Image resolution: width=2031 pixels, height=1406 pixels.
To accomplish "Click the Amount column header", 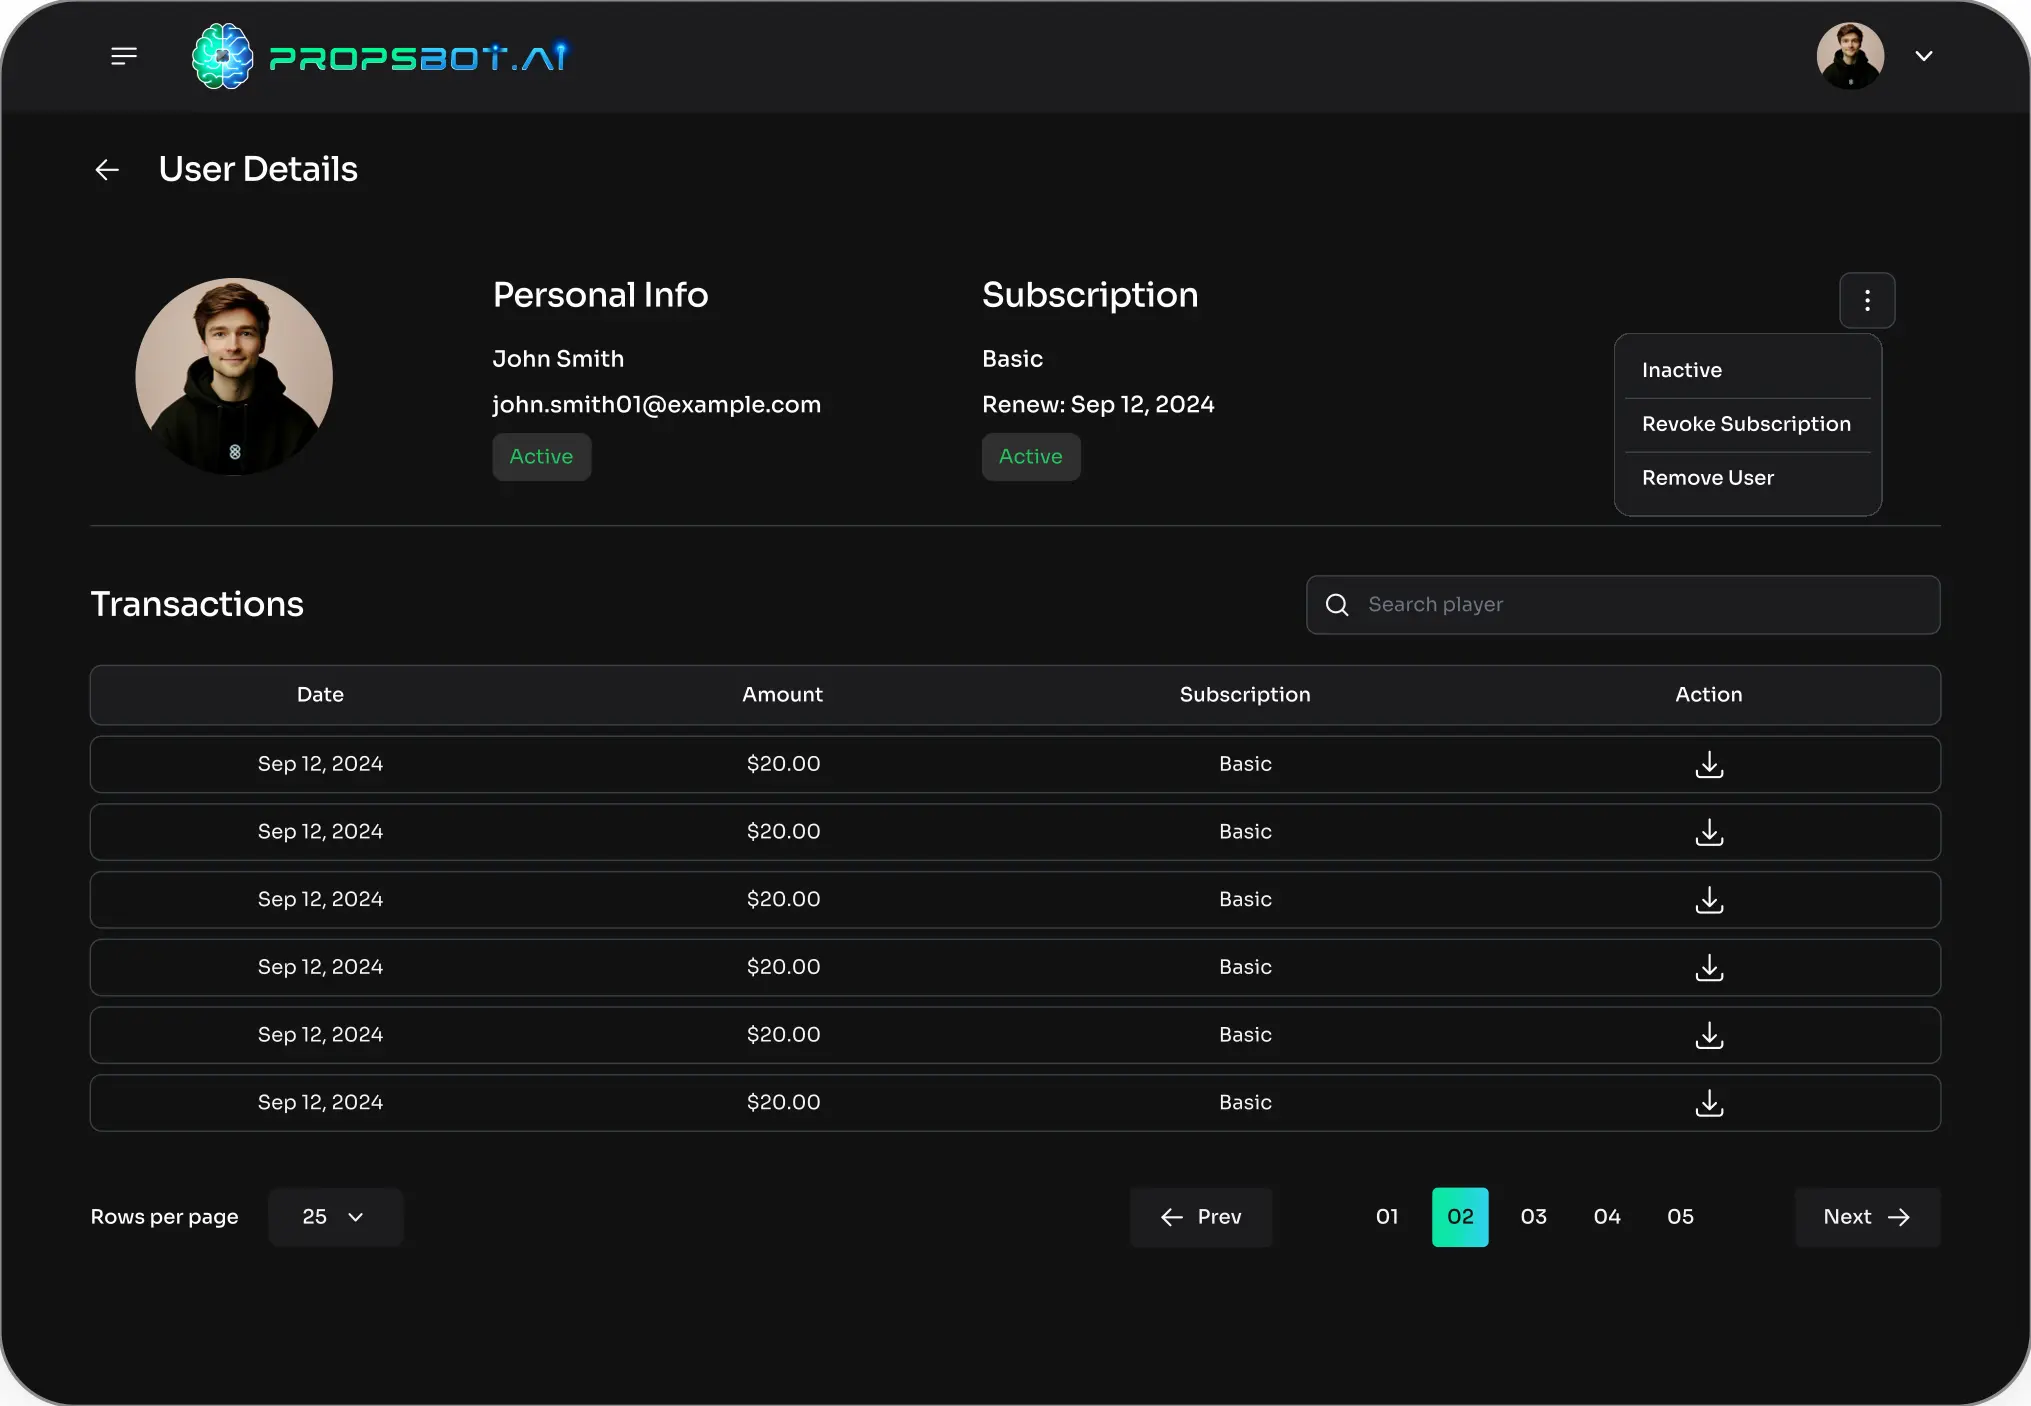I will (782, 695).
